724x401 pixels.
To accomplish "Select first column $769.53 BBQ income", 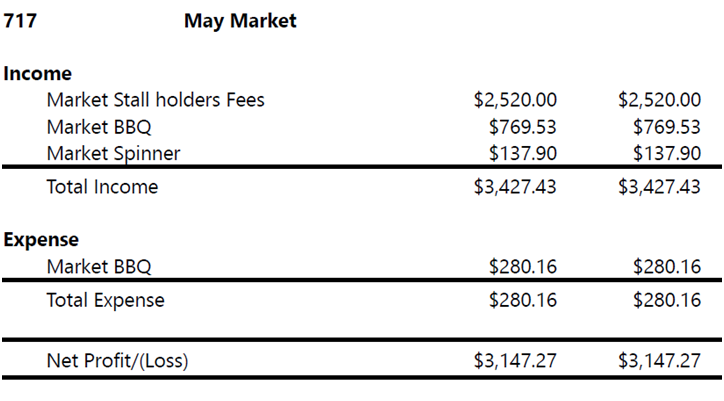I will point(523,127).
